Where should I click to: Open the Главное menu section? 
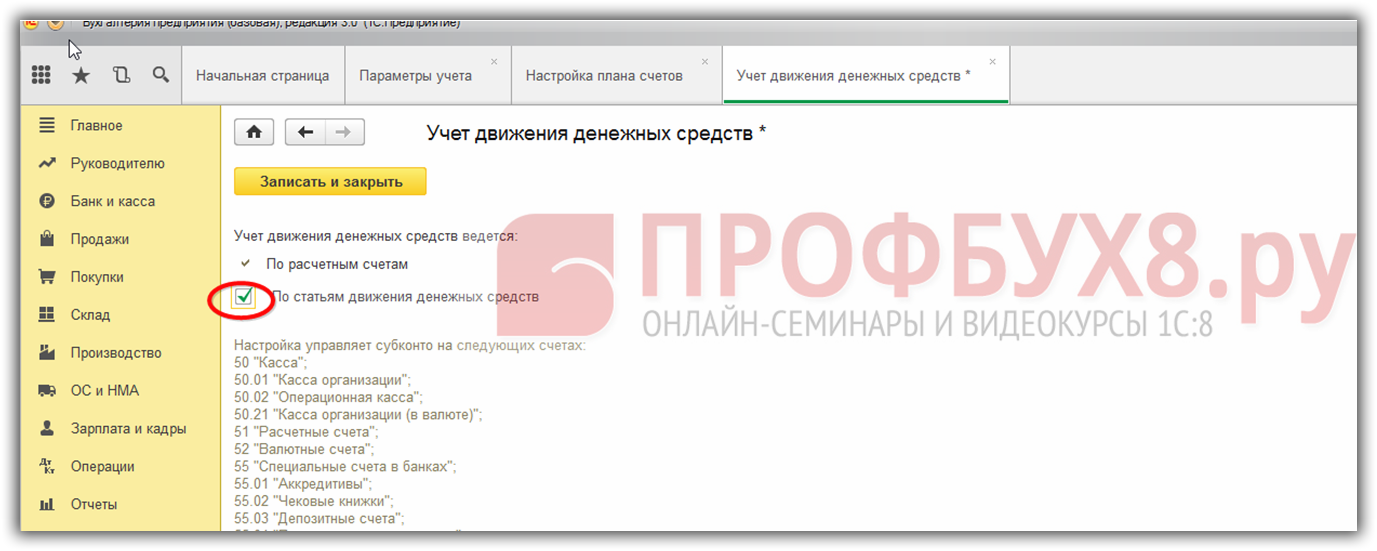pos(96,126)
